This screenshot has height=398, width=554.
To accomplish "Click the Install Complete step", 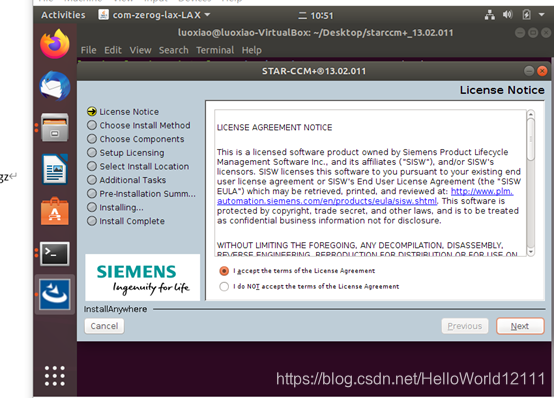I will pyautogui.click(x=126, y=221).
